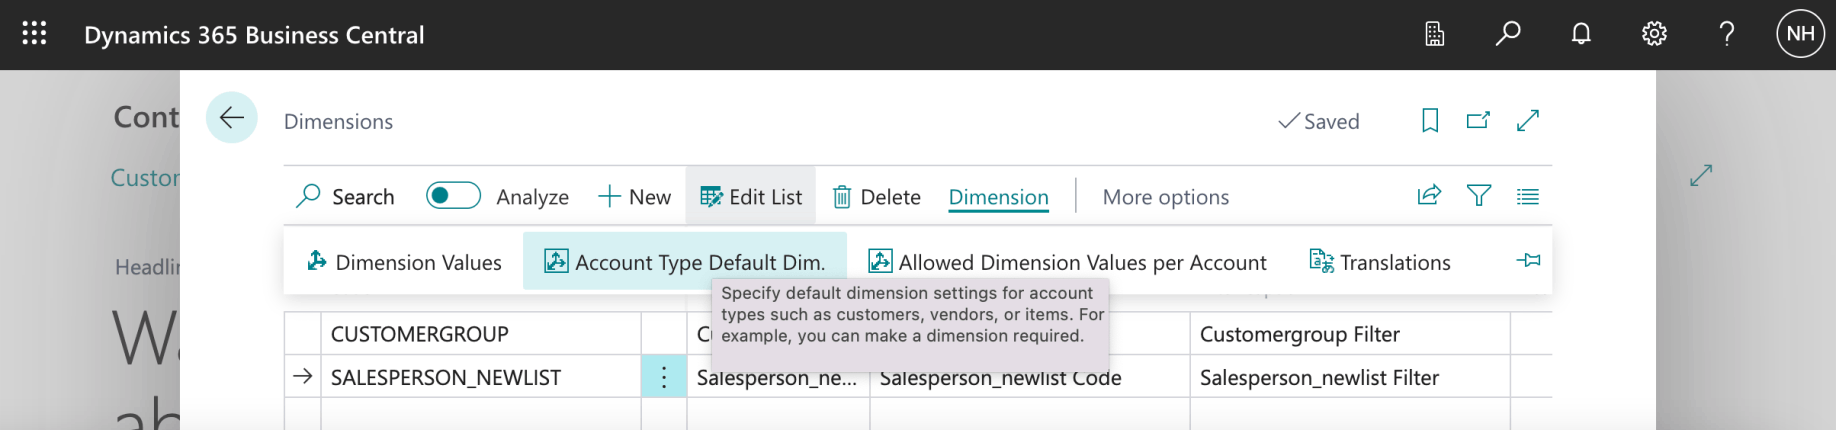Screen dimensions: 1836x430
Task: Click Delete in the action bar
Action: click(x=876, y=197)
